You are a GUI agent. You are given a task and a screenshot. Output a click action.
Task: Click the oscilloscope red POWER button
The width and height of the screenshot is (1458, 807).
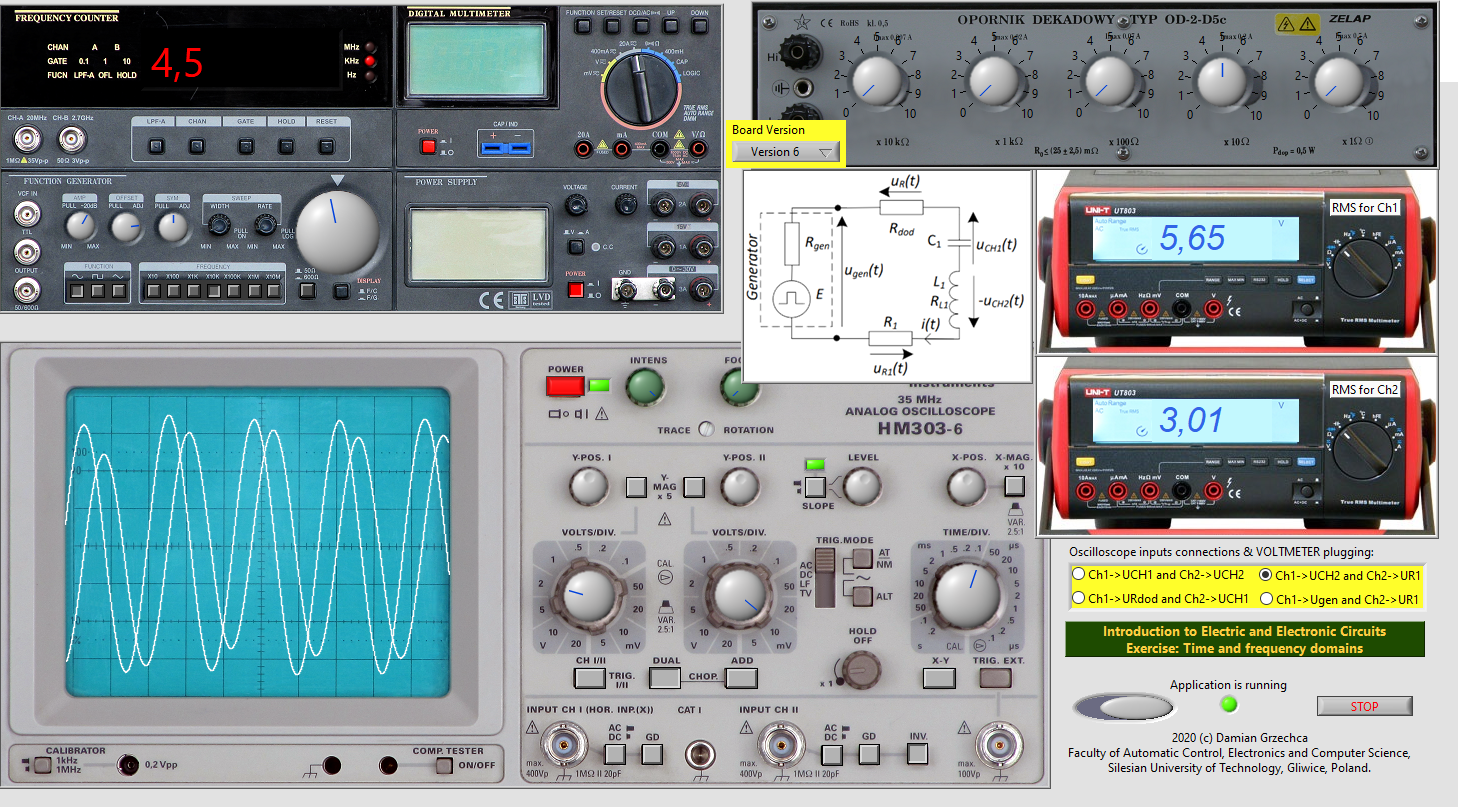coord(564,386)
